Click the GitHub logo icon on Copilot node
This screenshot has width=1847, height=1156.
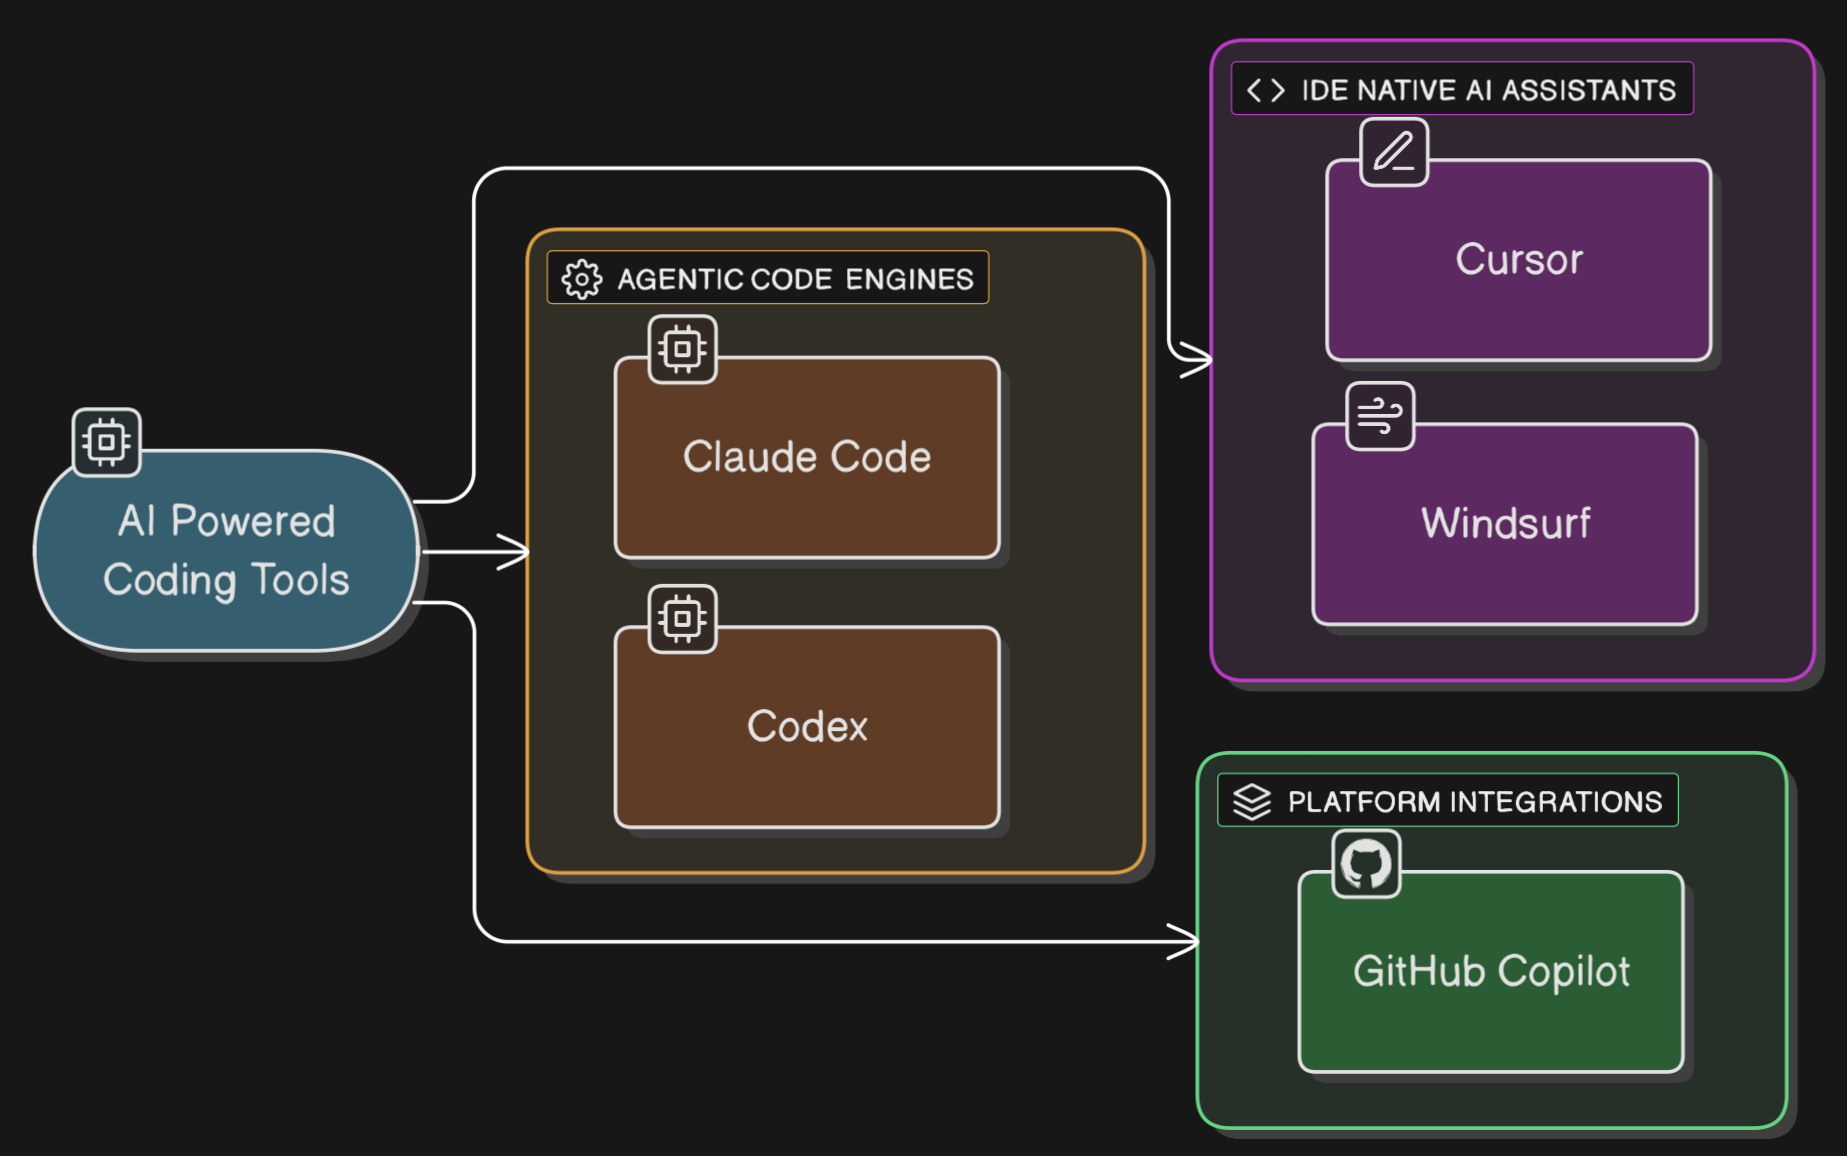1366,864
